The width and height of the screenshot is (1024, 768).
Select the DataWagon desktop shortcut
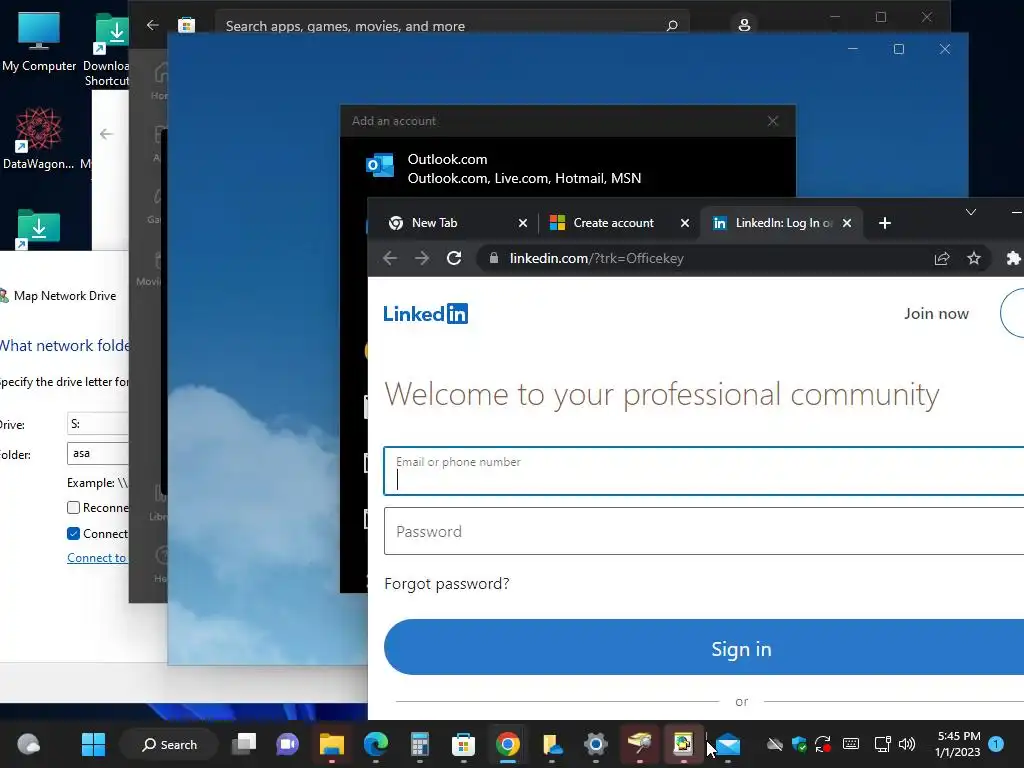[39, 139]
